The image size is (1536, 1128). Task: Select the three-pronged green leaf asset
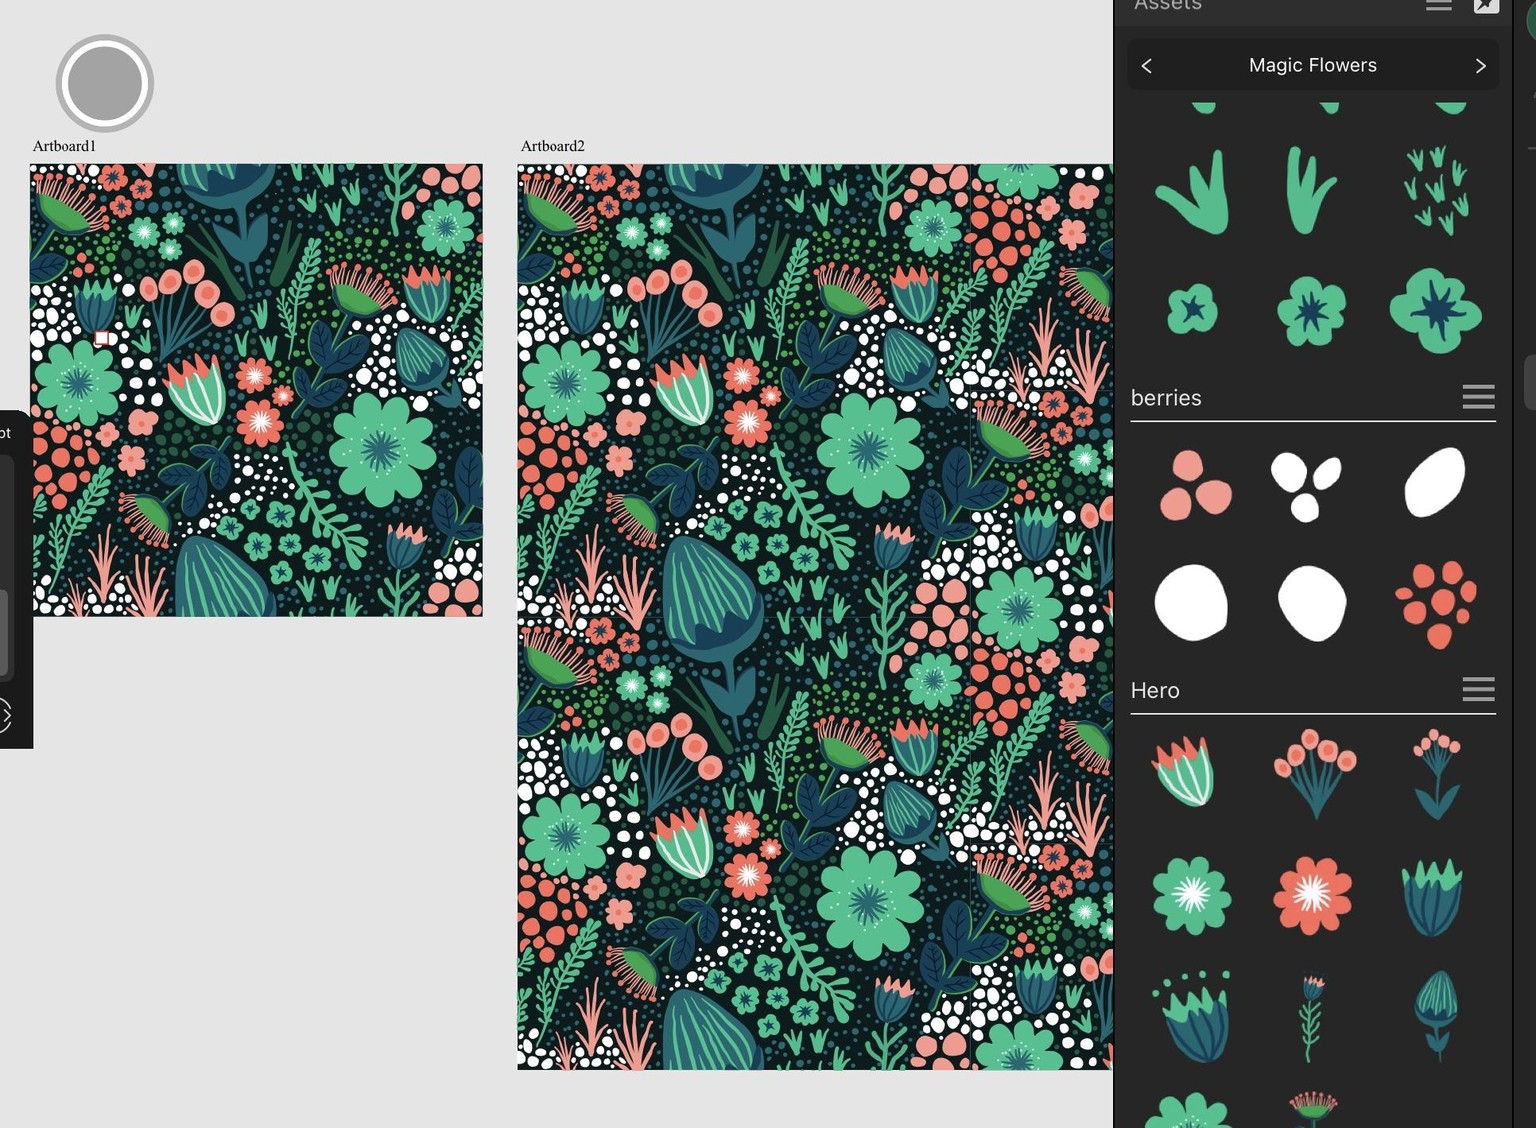(1193, 192)
